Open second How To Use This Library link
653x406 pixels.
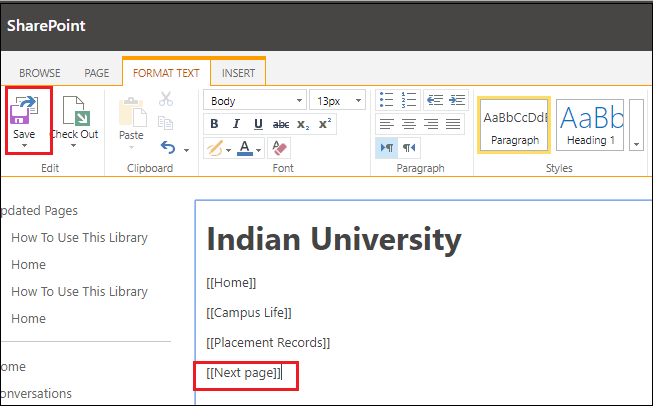(x=80, y=291)
